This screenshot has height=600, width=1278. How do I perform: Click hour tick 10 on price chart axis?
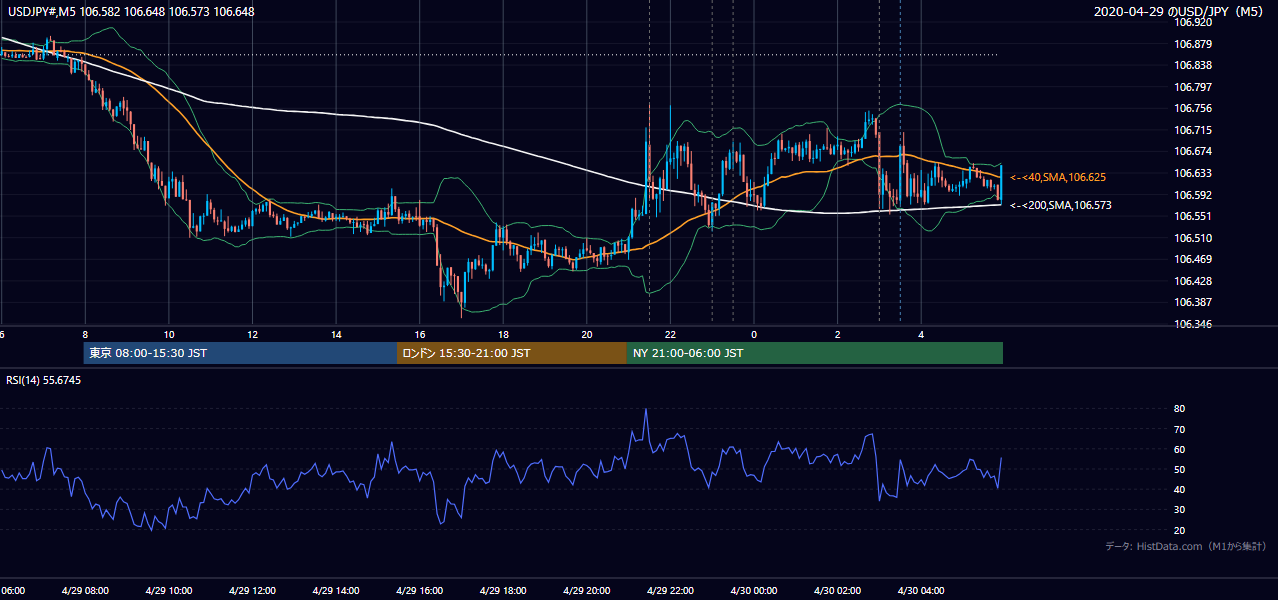tap(169, 335)
